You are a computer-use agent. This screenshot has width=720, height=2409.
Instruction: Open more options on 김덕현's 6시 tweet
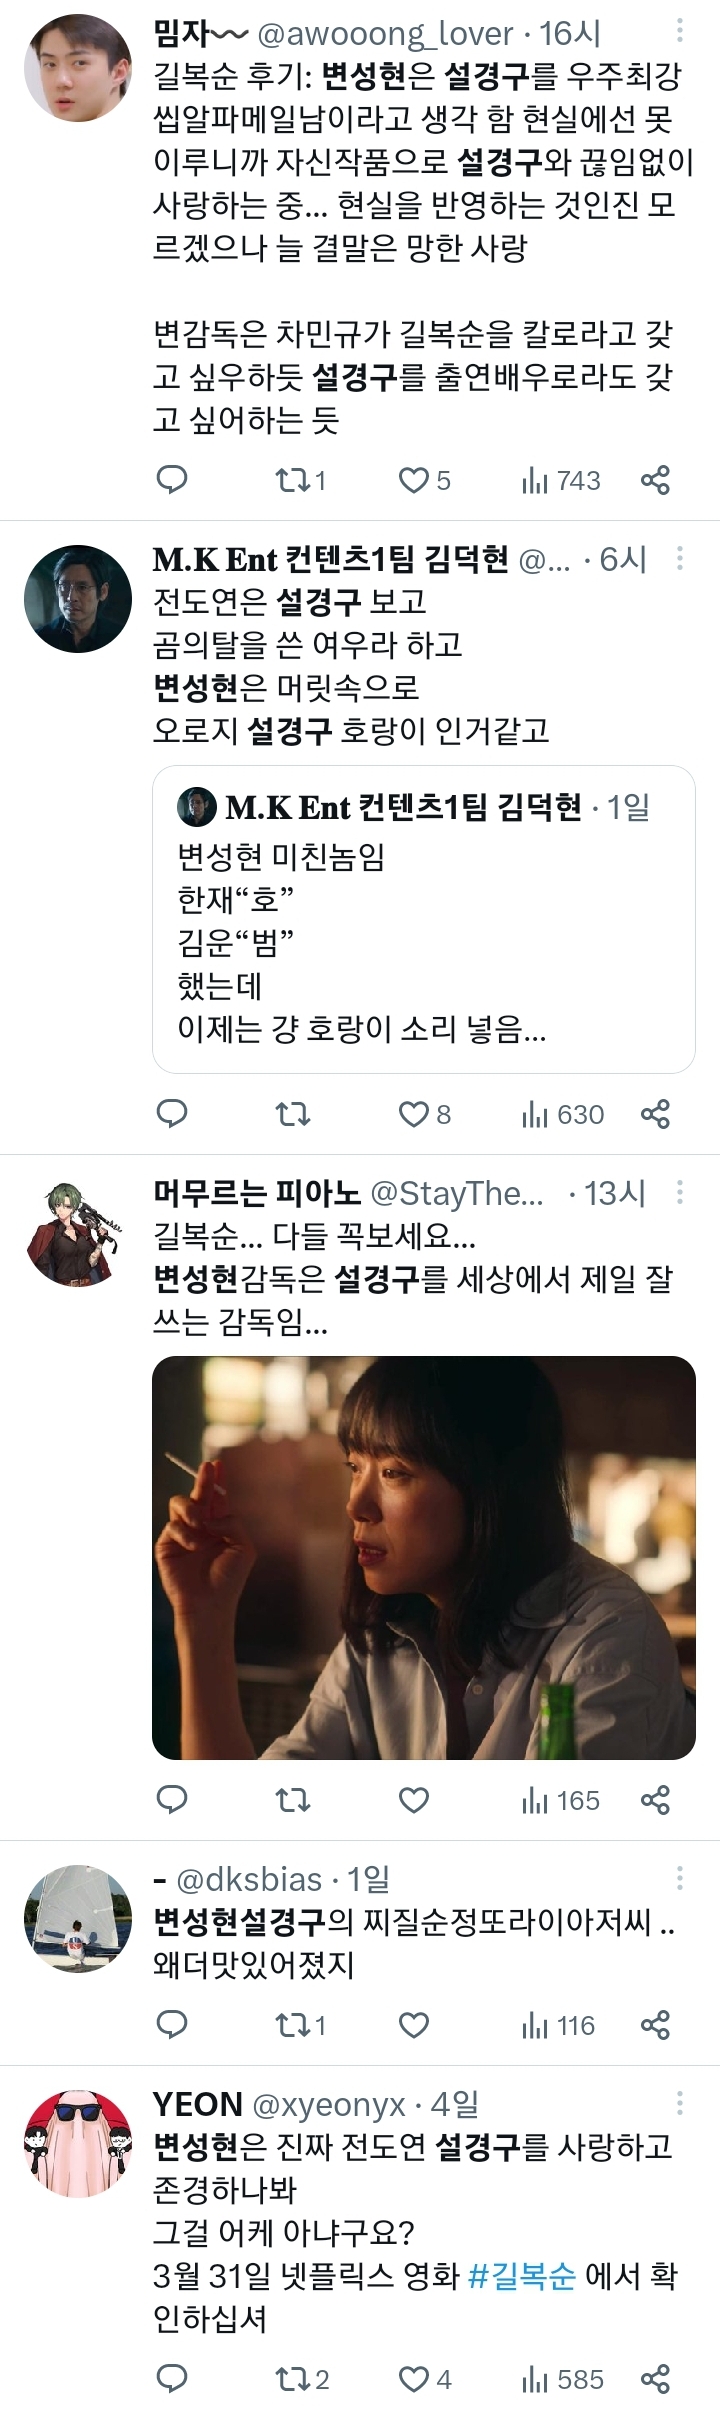pyautogui.click(x=680, y=558)
